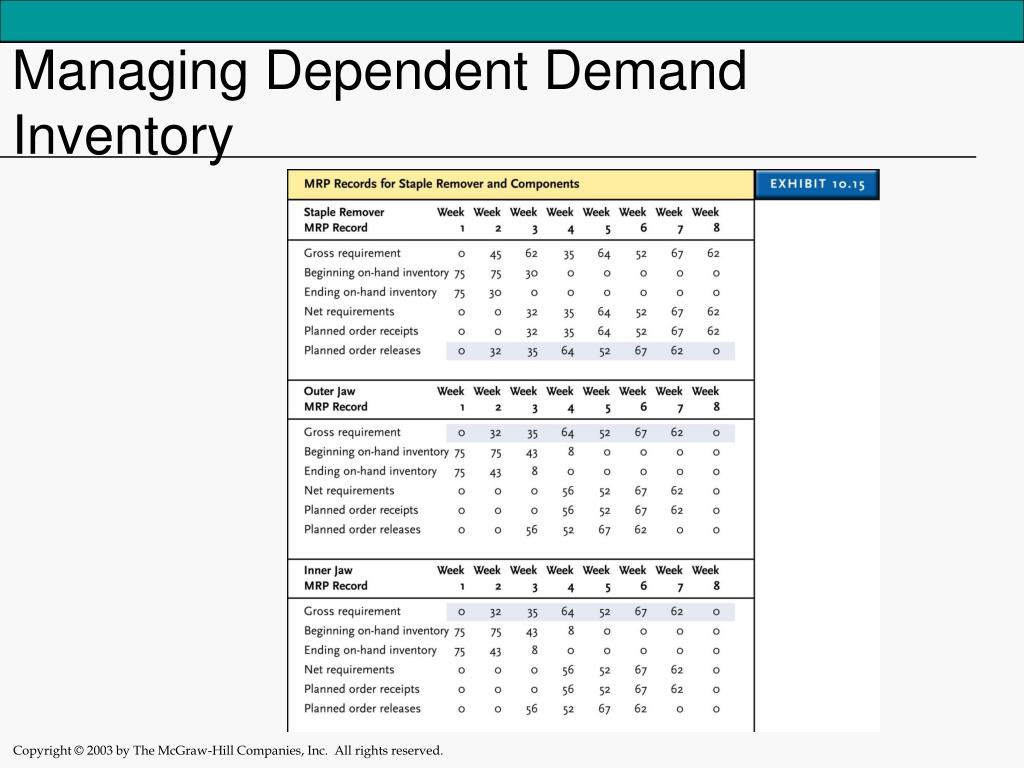This screenshot has width=1024, height=768.
Task: Select Outer Jaw planned order releases 56 in week 3
Action: pos(532,530)
